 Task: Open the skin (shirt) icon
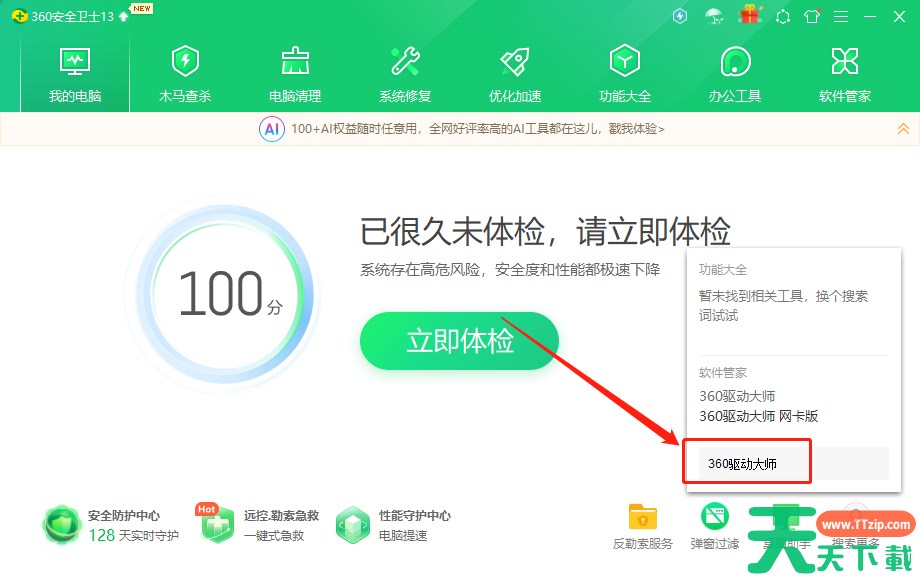point(813,16)
